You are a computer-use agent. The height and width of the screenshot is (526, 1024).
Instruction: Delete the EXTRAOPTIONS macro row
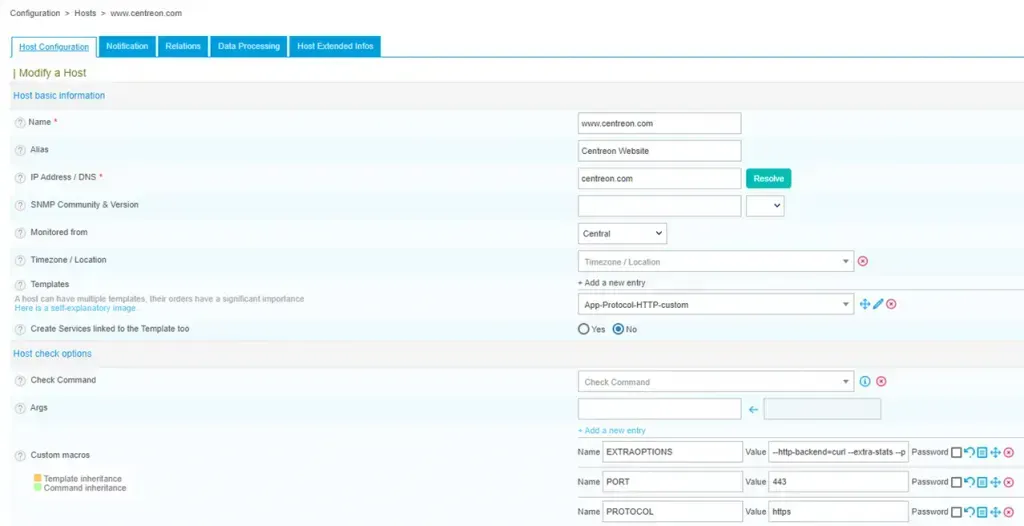(x=1008, y=452)
